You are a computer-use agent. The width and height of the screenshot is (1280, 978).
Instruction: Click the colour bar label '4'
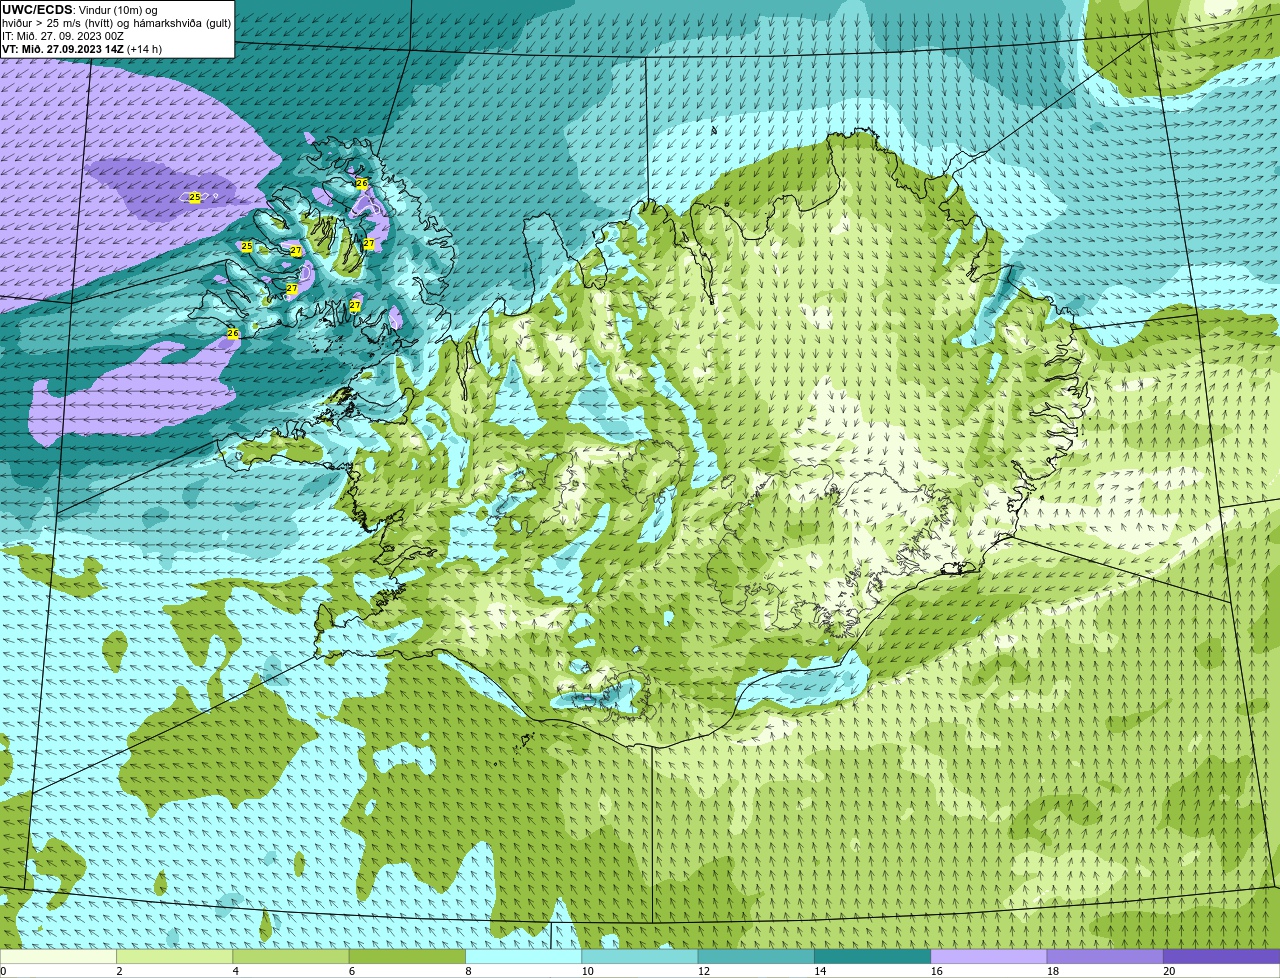(236, 971)
